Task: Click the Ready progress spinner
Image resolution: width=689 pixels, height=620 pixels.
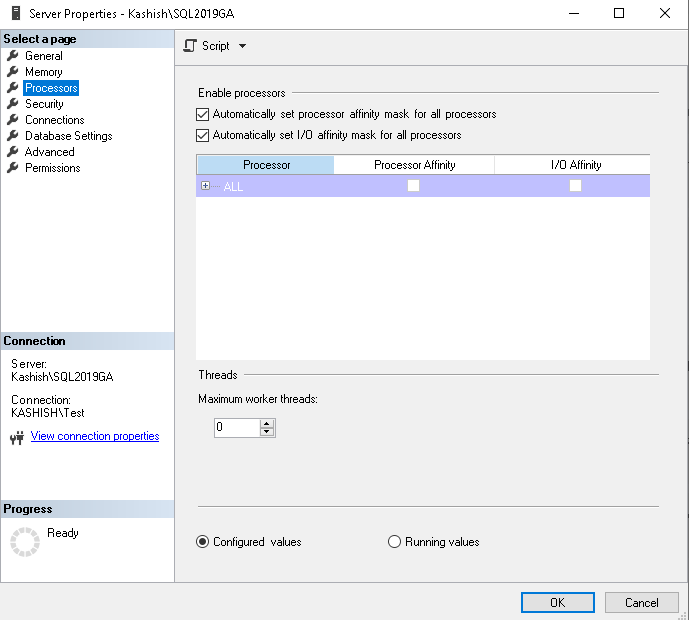Action: pos(25,542)
